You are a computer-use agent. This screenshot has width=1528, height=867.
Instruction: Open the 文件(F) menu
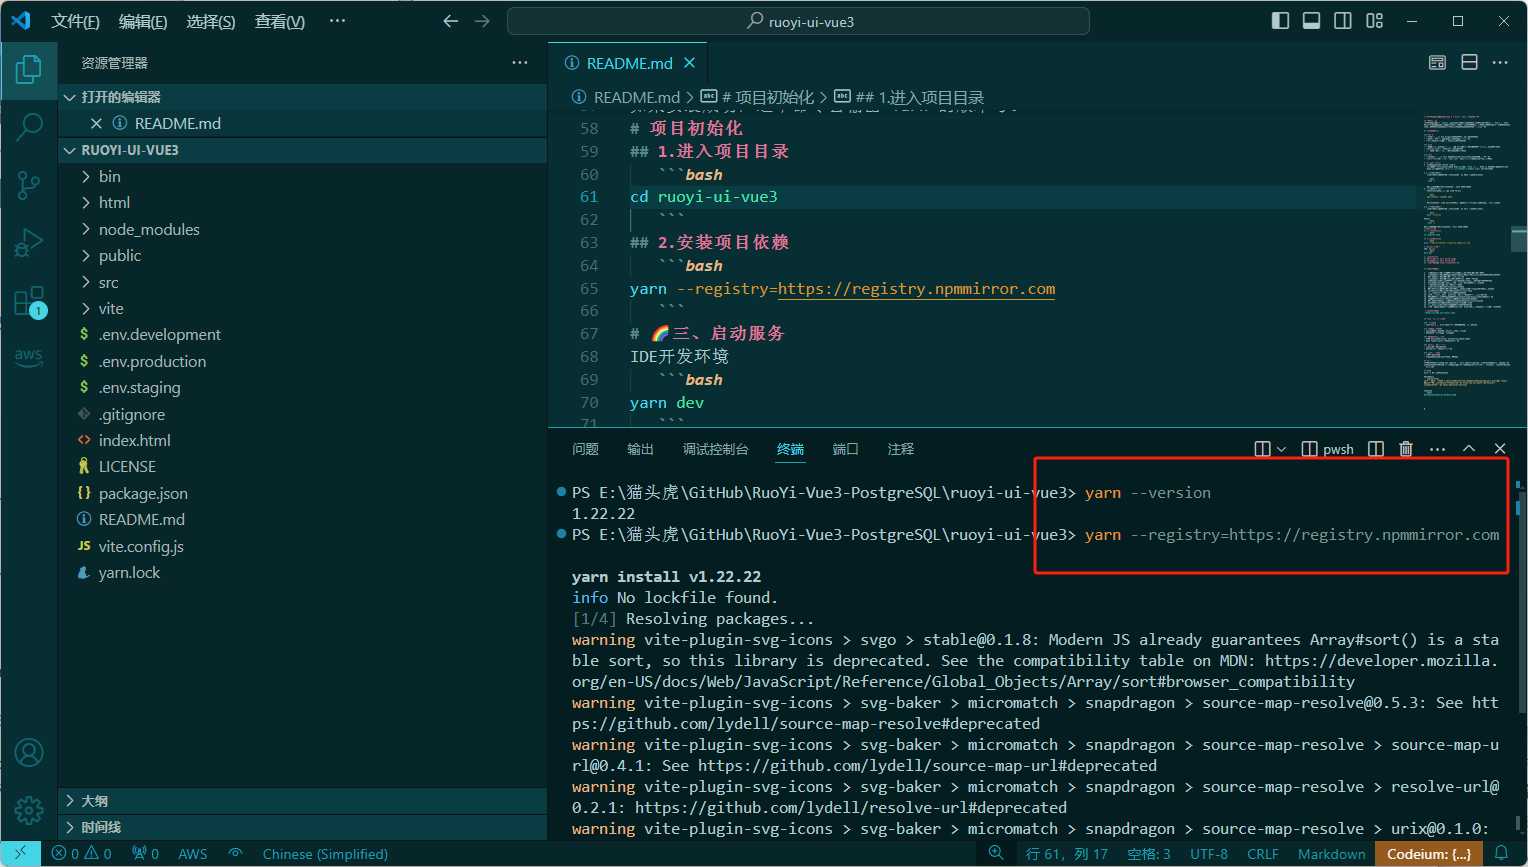(x=75, y=21)
